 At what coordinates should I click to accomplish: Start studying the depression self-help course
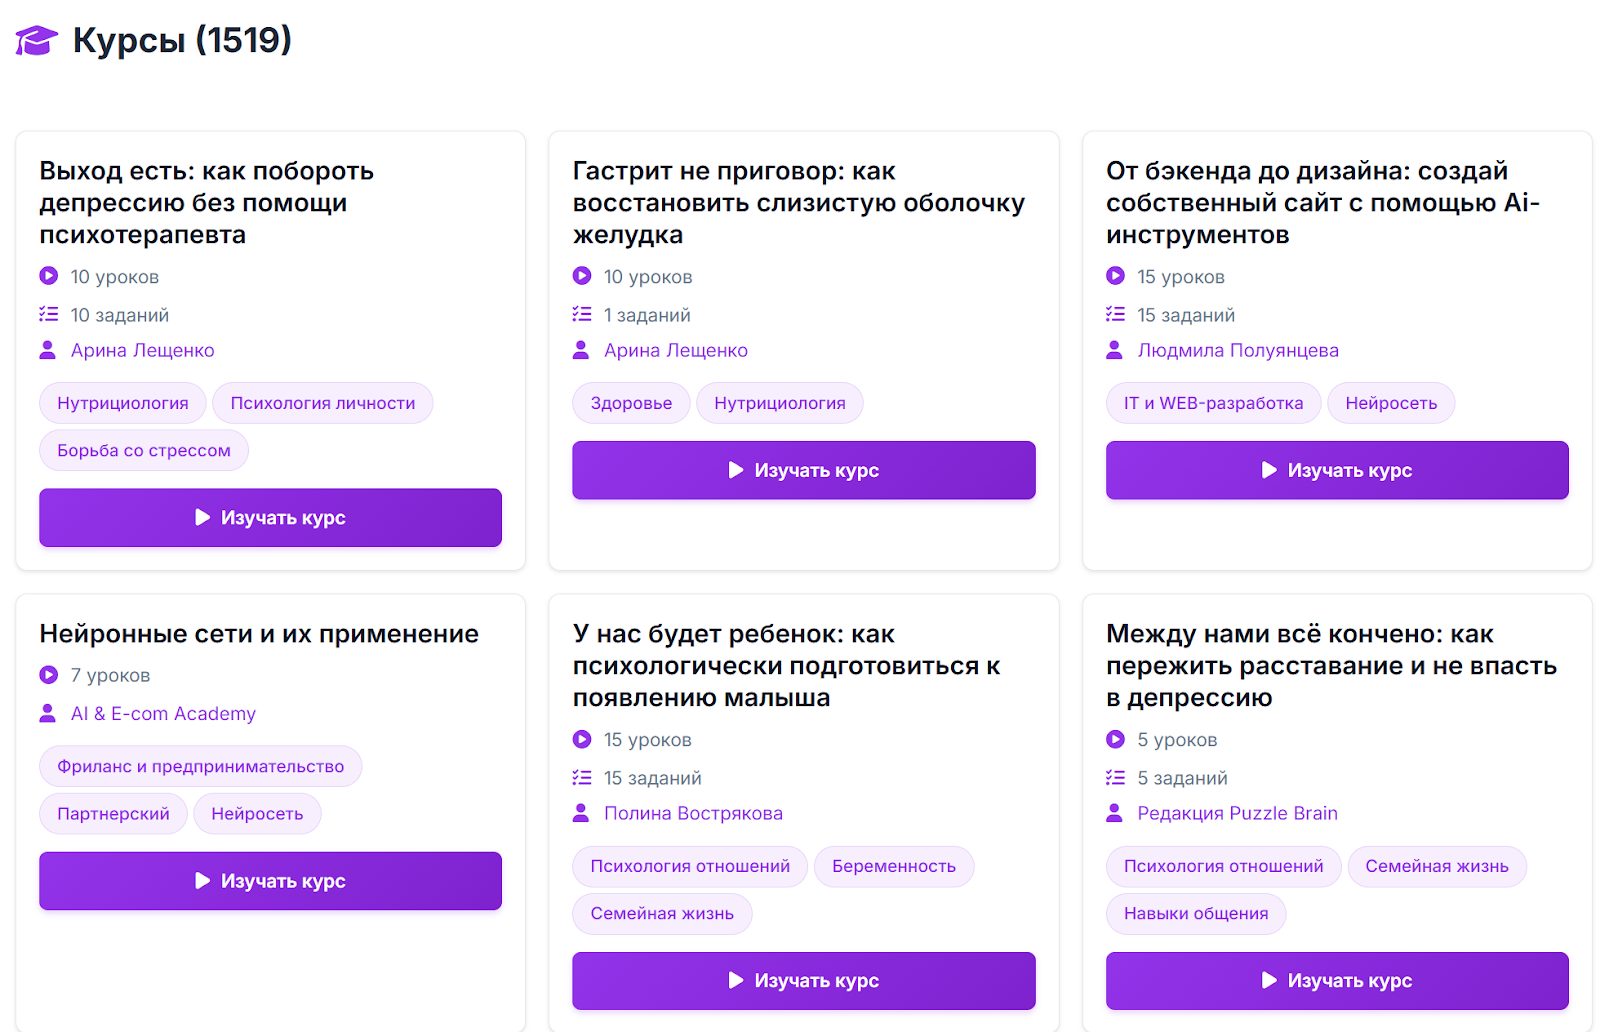270,518
